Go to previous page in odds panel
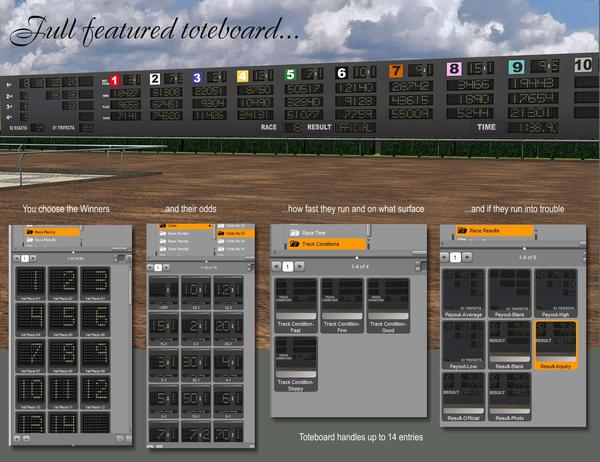 150,267
